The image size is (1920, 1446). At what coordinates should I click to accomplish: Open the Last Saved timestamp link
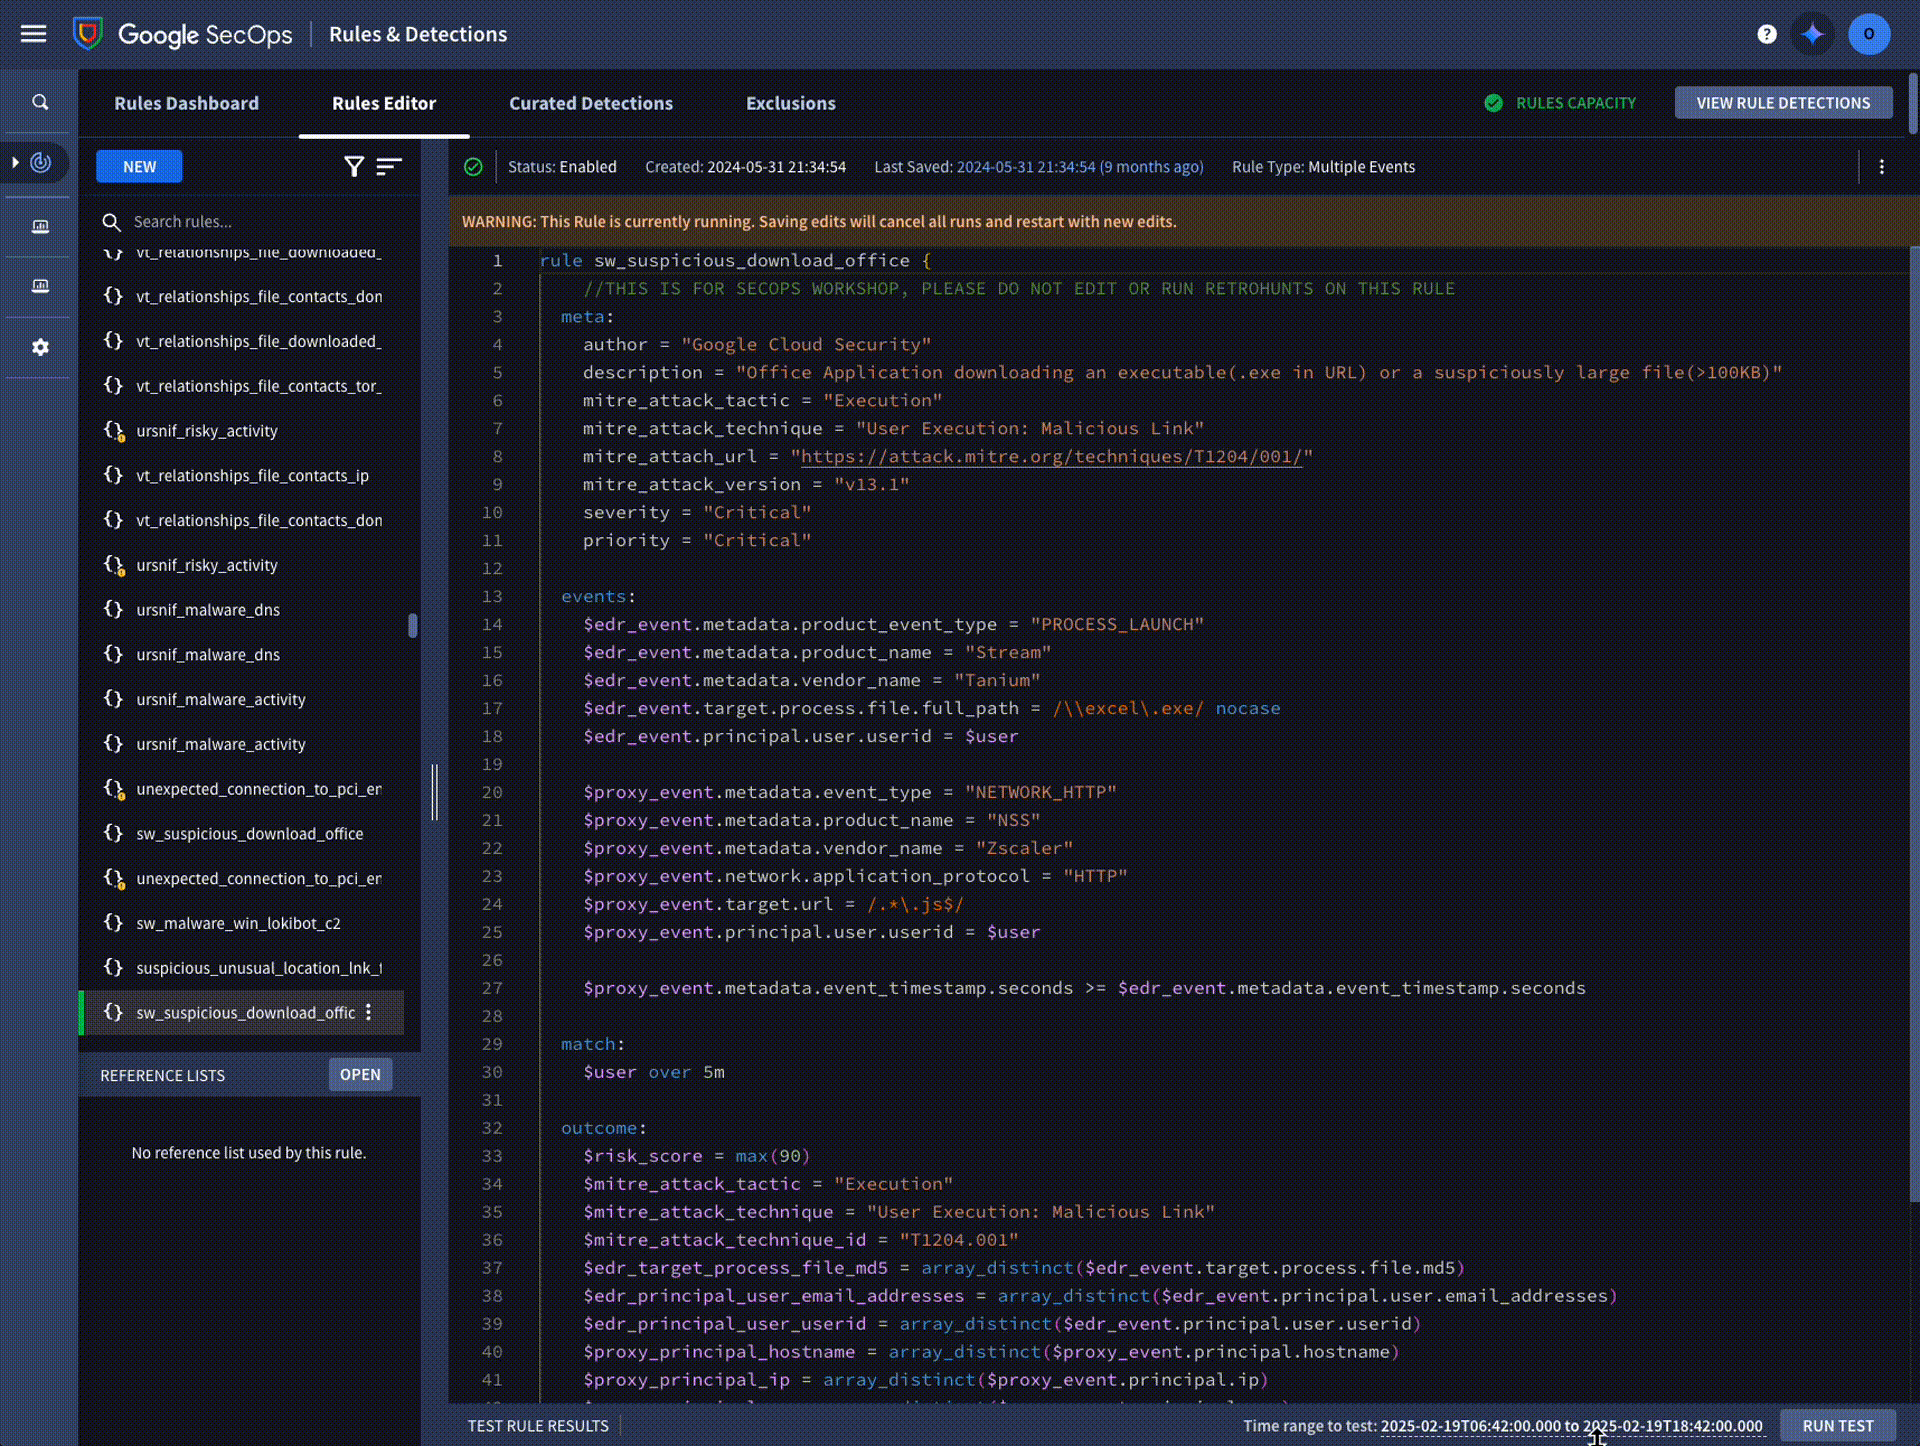pyautogui.click(x=1079, y=167)
